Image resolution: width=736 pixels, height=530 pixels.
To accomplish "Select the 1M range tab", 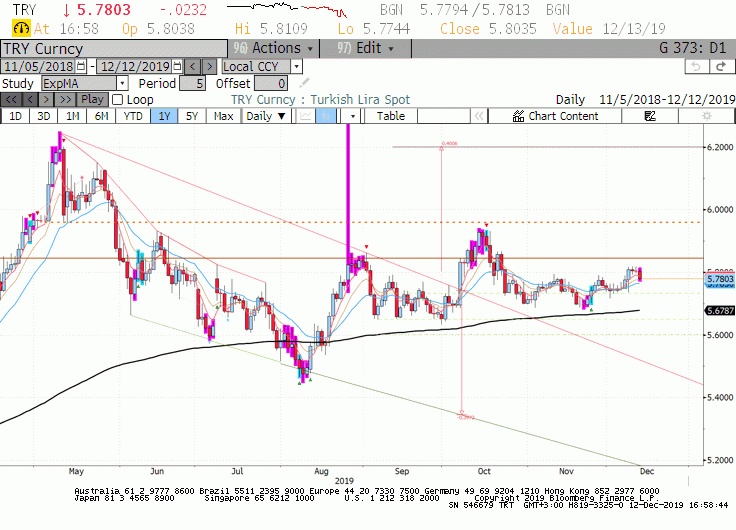I will 72,116.
